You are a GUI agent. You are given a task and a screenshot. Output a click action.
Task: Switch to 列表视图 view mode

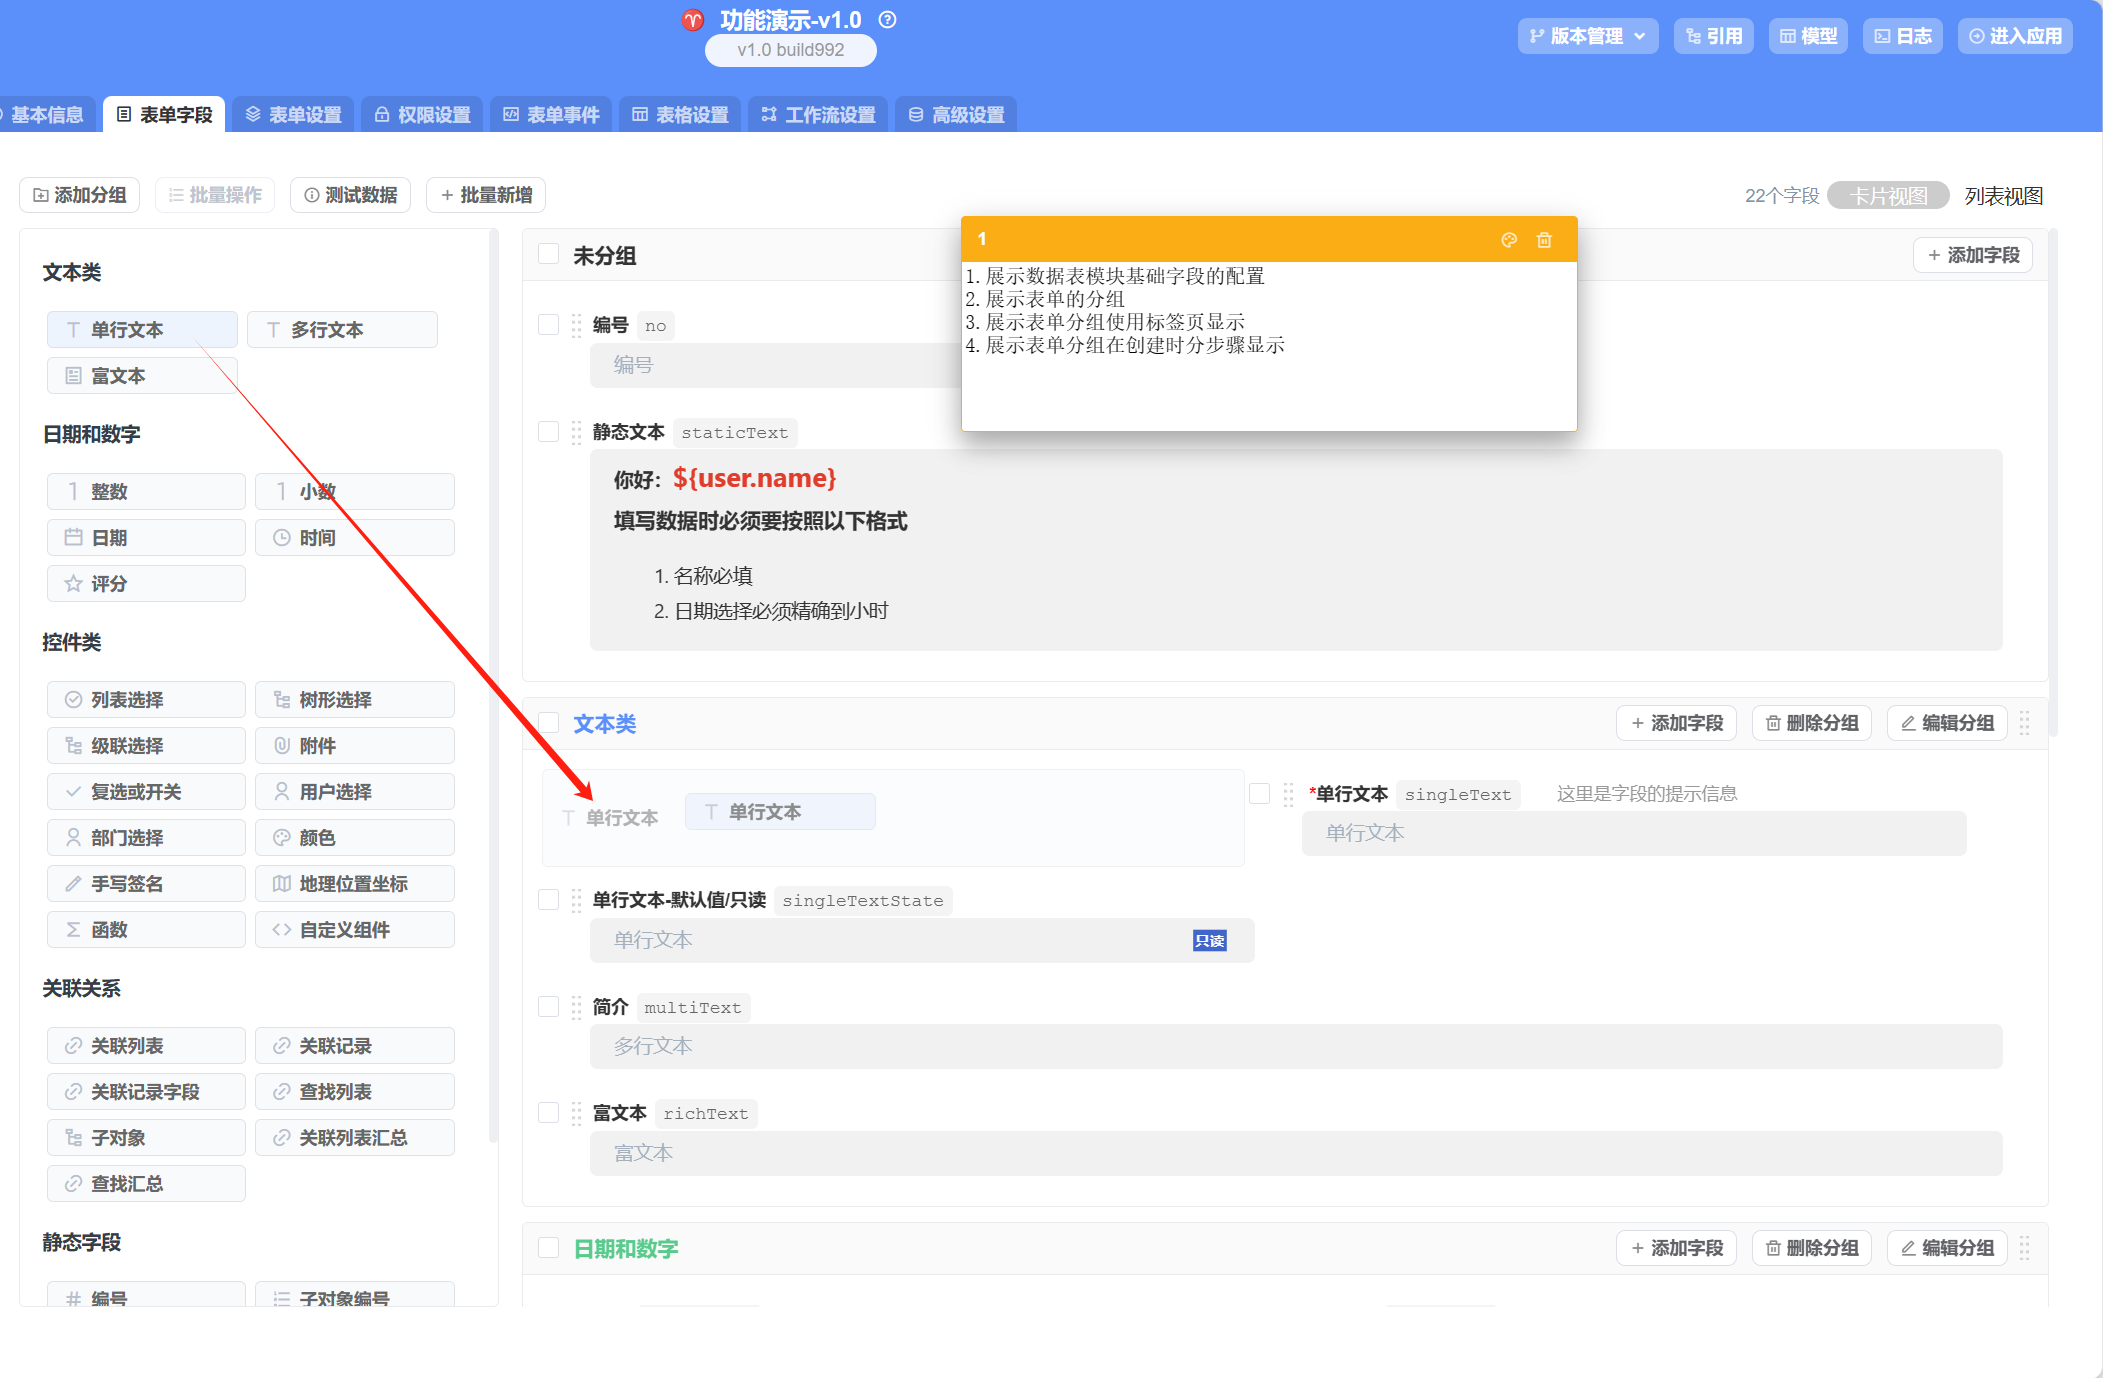pos(2003,196)
